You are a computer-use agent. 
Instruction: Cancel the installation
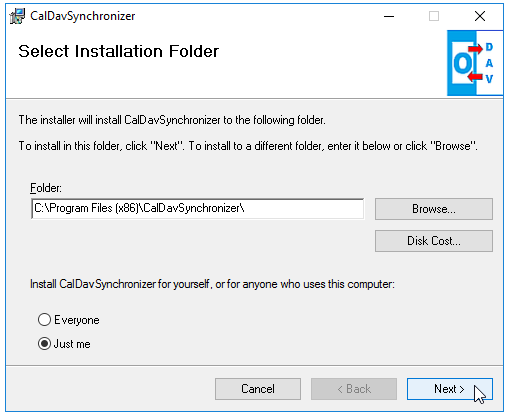click(x=258, y=389)
